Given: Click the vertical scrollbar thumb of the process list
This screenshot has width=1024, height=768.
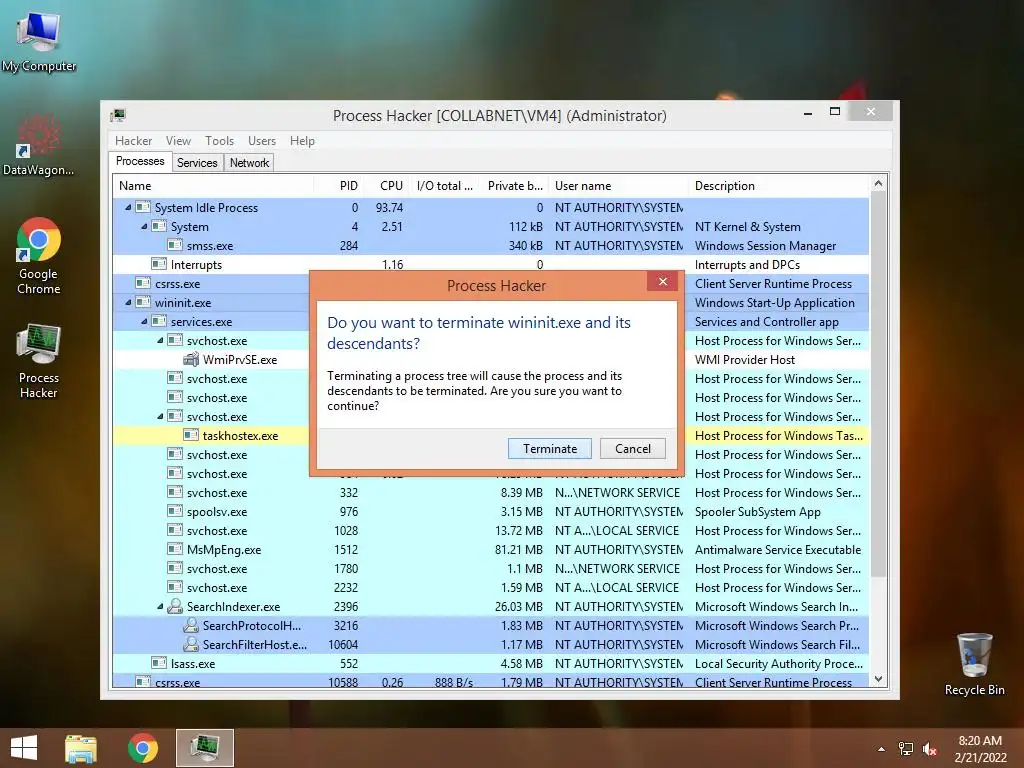Looking at the screenshot, I should pyautogui.click(x=878, y=383).
